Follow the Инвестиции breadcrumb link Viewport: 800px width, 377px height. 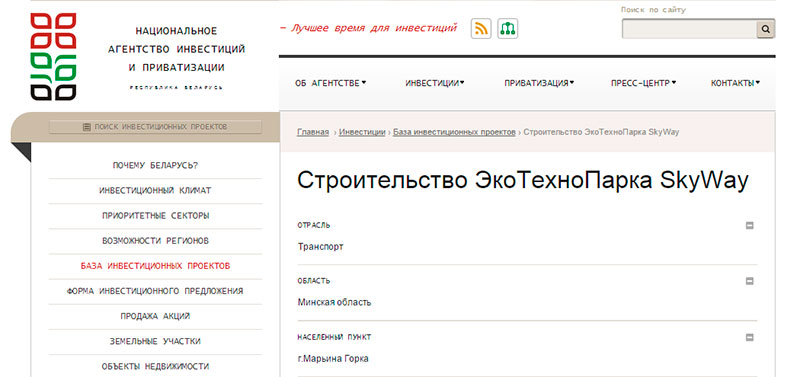[x=362, y=132]
